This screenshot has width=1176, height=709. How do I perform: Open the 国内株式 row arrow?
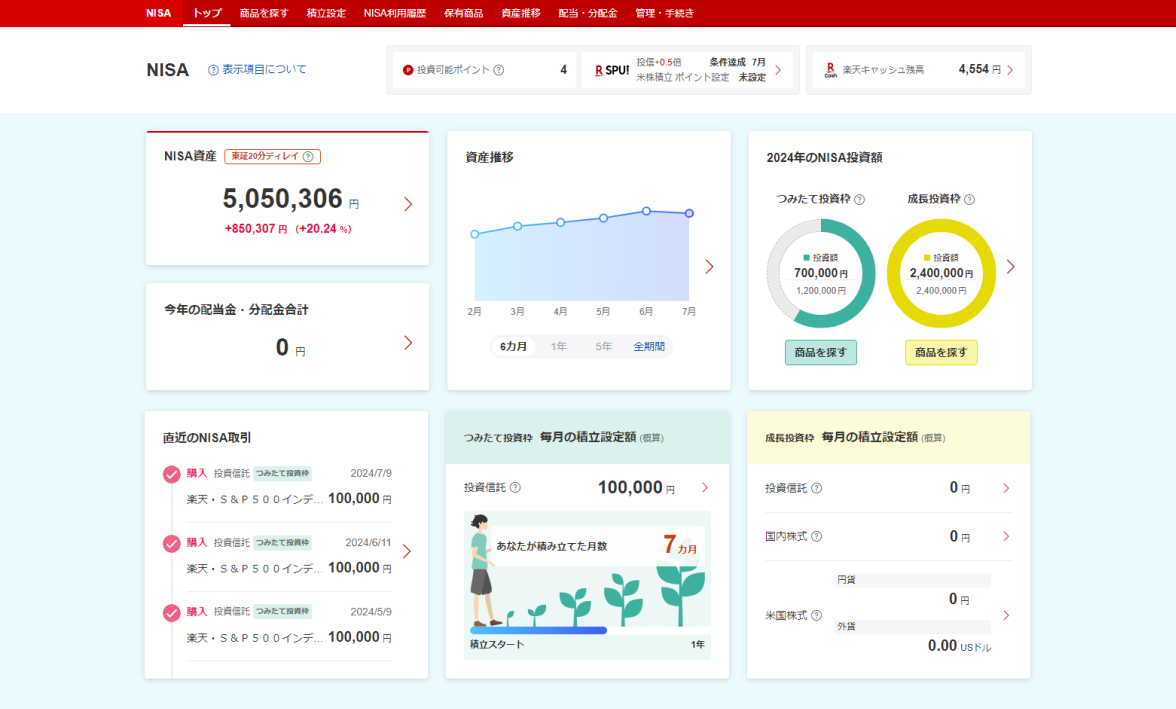point(1006,536)
